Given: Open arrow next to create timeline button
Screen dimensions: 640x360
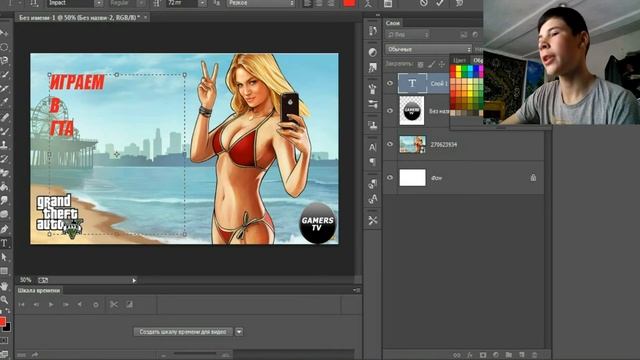Looking at the screenshot, I should pos(239,332).
